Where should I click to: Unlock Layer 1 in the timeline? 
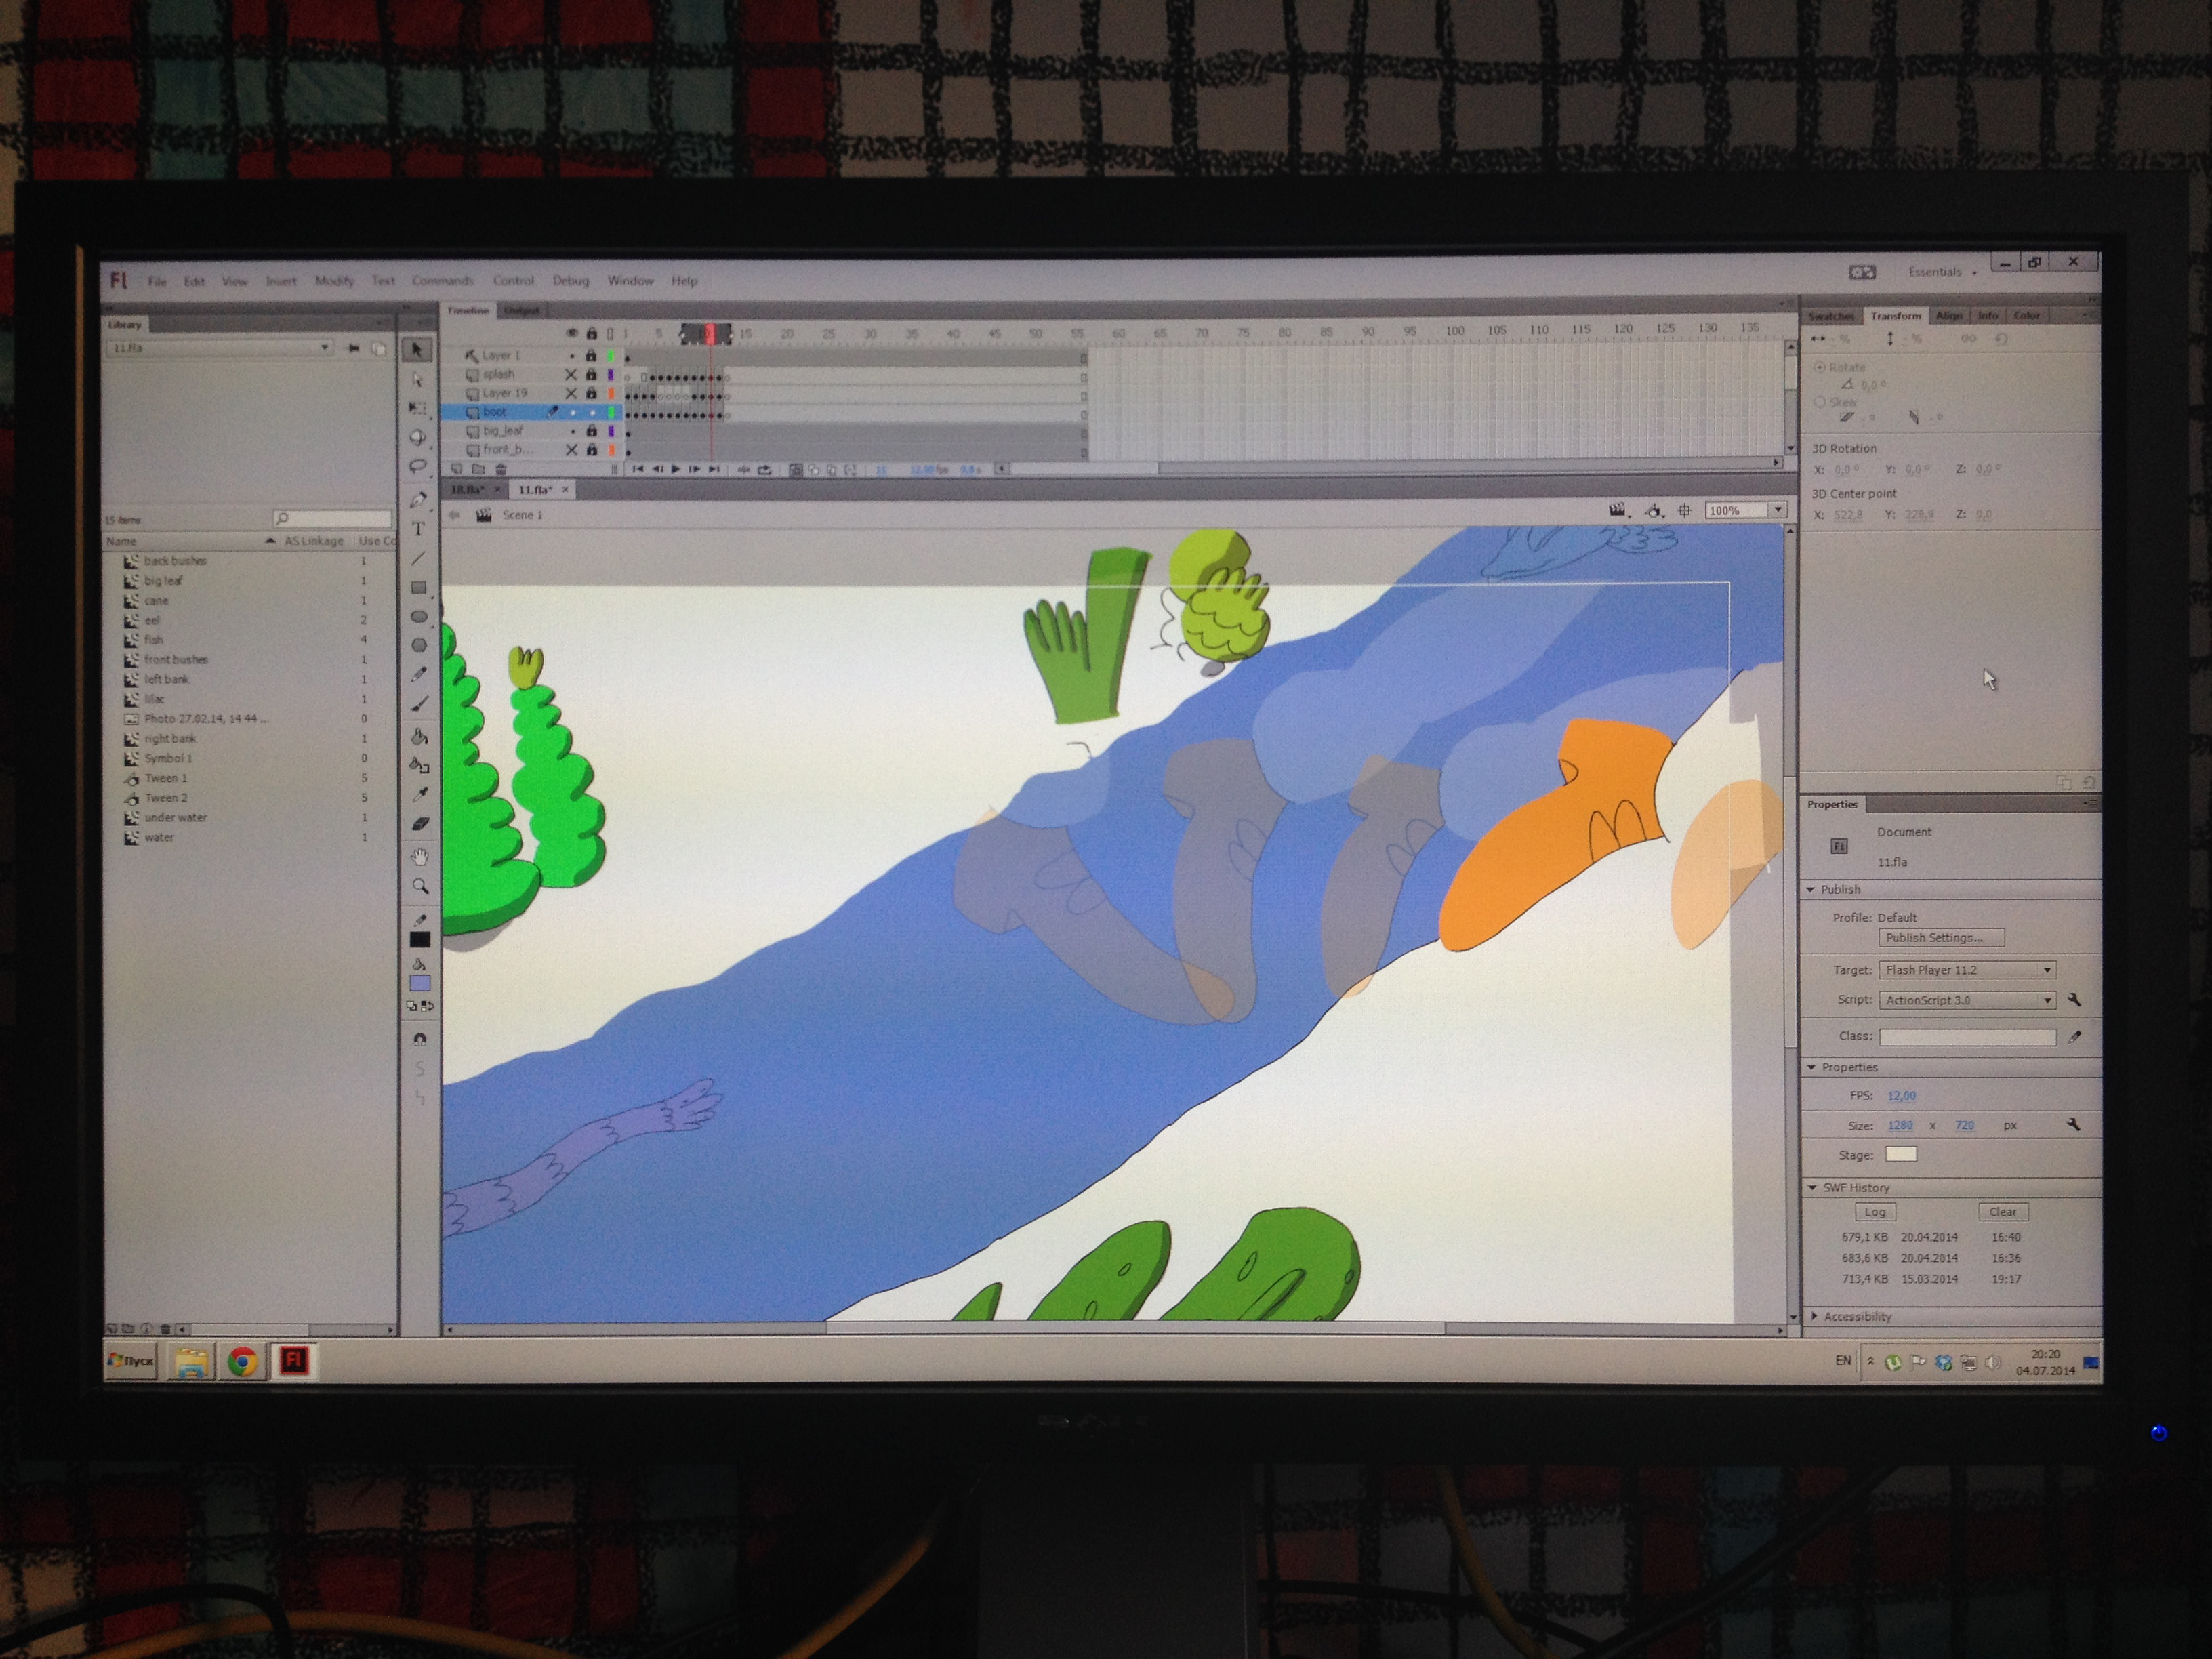(591, 355)
